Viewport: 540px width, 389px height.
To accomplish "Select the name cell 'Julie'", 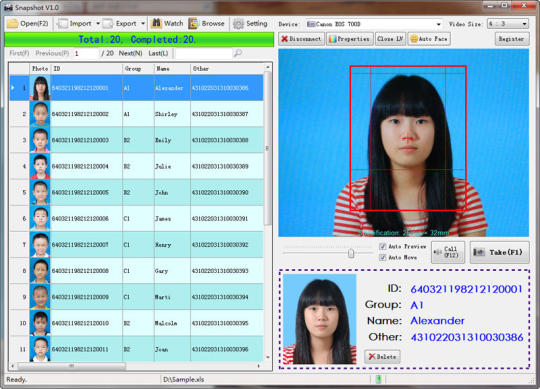I will 172,166.
